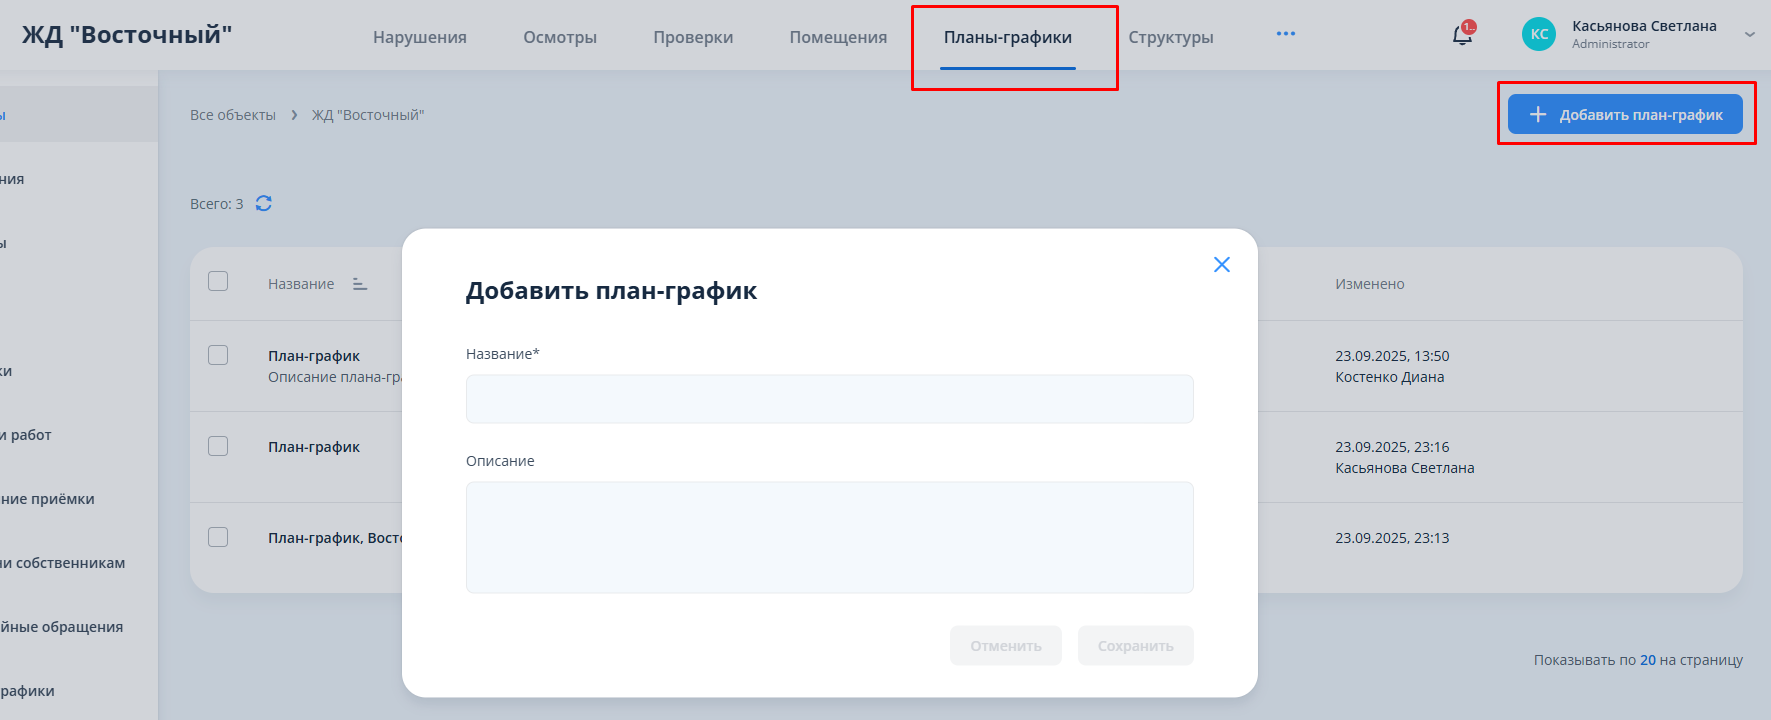Image resolution: width=1771 pixels, height=720 pixels.
Task: Select the second План-график row checkbox
Action: coord(218,446)
